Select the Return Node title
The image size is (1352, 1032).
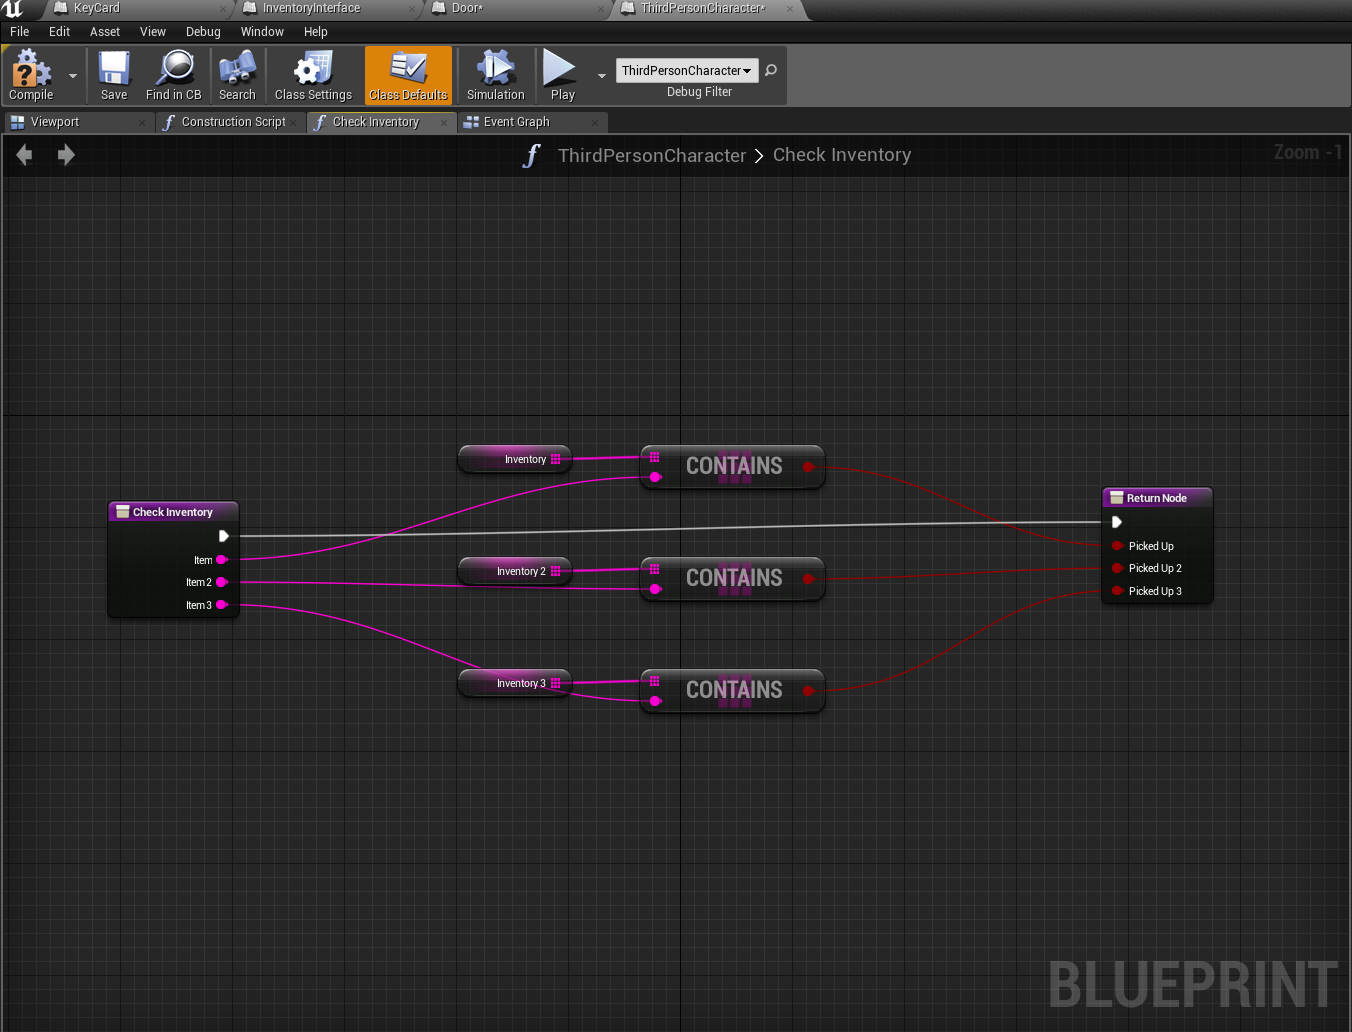coord(1157,498)
